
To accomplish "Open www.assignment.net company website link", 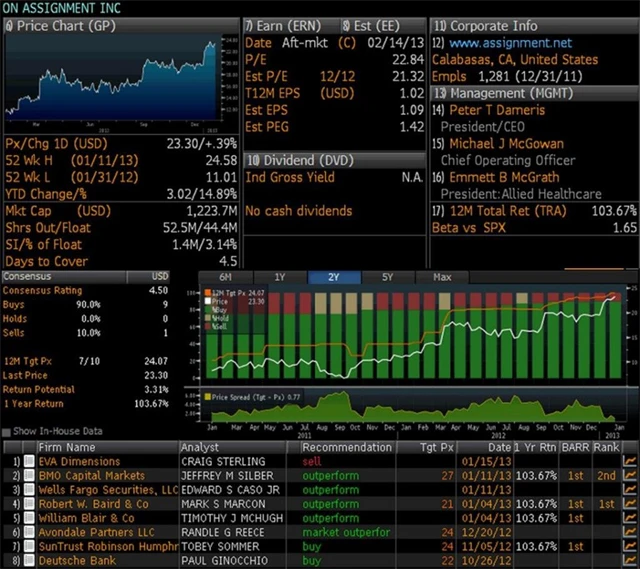I will (x=510, y=44).
